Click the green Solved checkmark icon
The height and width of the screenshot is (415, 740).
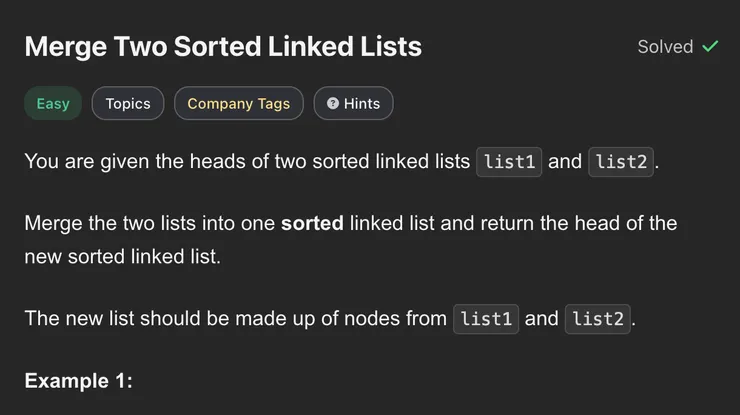pyautogui.click(x=710, y=46)
